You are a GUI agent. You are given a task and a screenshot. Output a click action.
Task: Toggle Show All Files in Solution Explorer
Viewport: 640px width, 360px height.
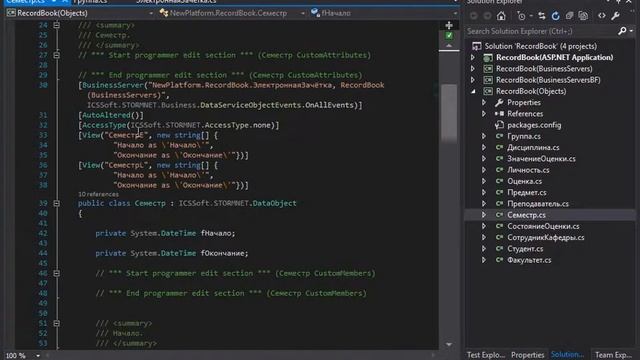[583, 16]
